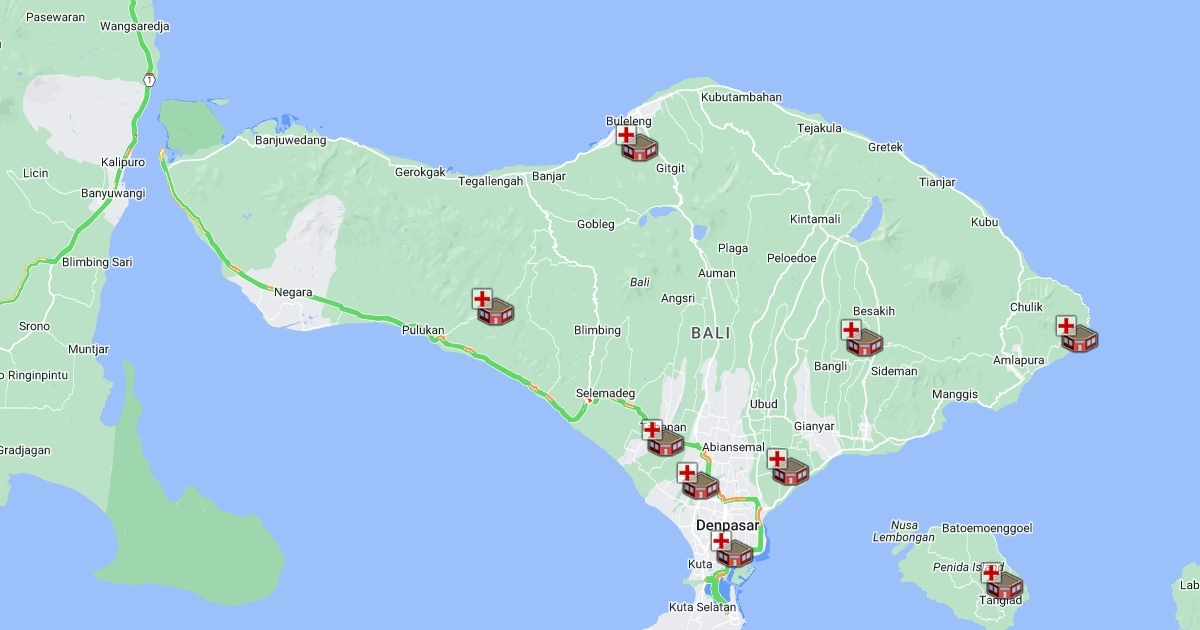The height and width of the screenshot is (630, 1200).
Task: Click the hospital marker south of Gianyar
Action: 787,468
